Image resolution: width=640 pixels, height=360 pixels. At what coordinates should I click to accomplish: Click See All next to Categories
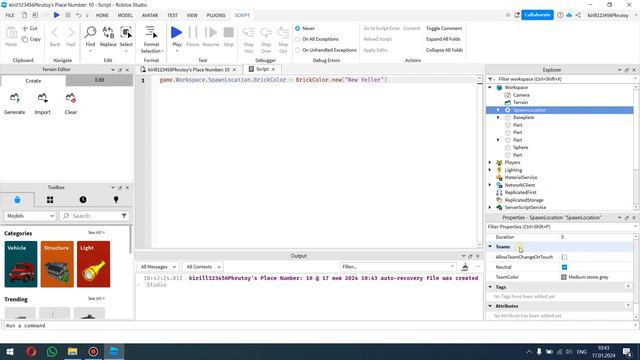tap(96, 233)
